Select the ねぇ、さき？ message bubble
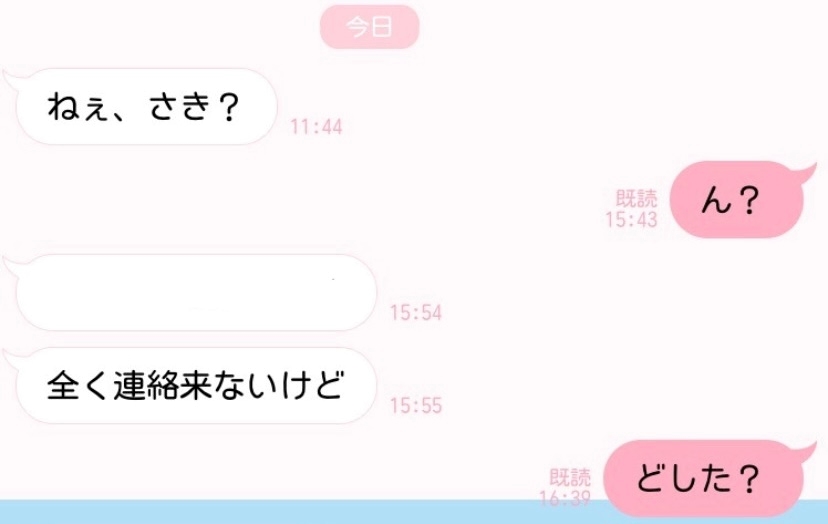This screenshot has height=524, width=828. (x=147, y=107)
